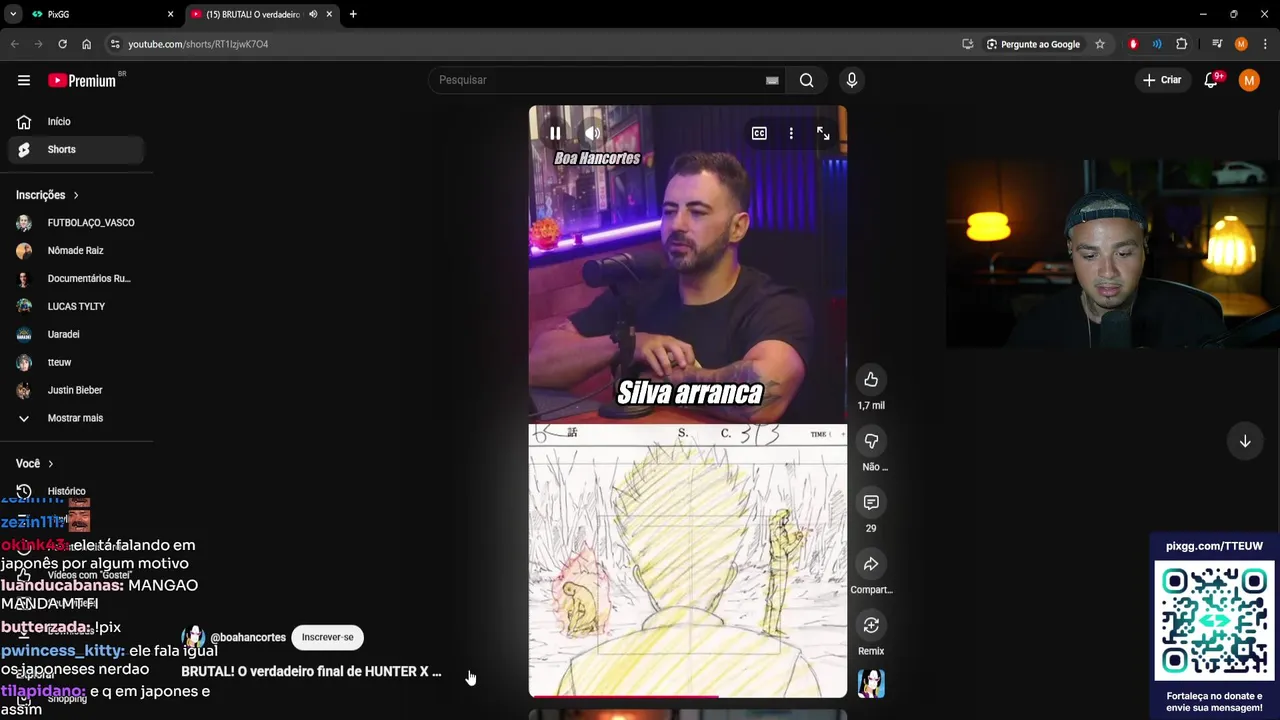This screenshot has height=720, width=1280.
Task: Open notifications bell
Action: pyautogui.click(x=1211, y=80)
